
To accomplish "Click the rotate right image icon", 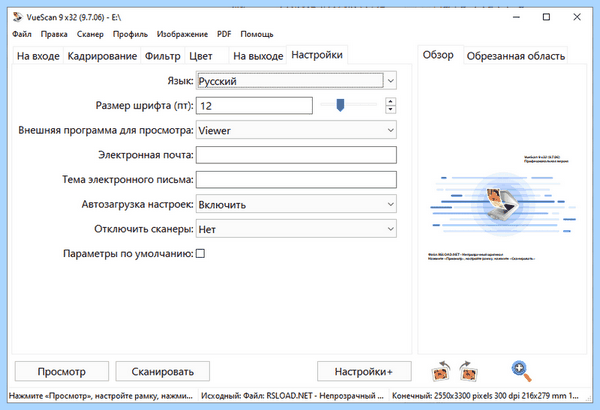I will click(468, 371).
